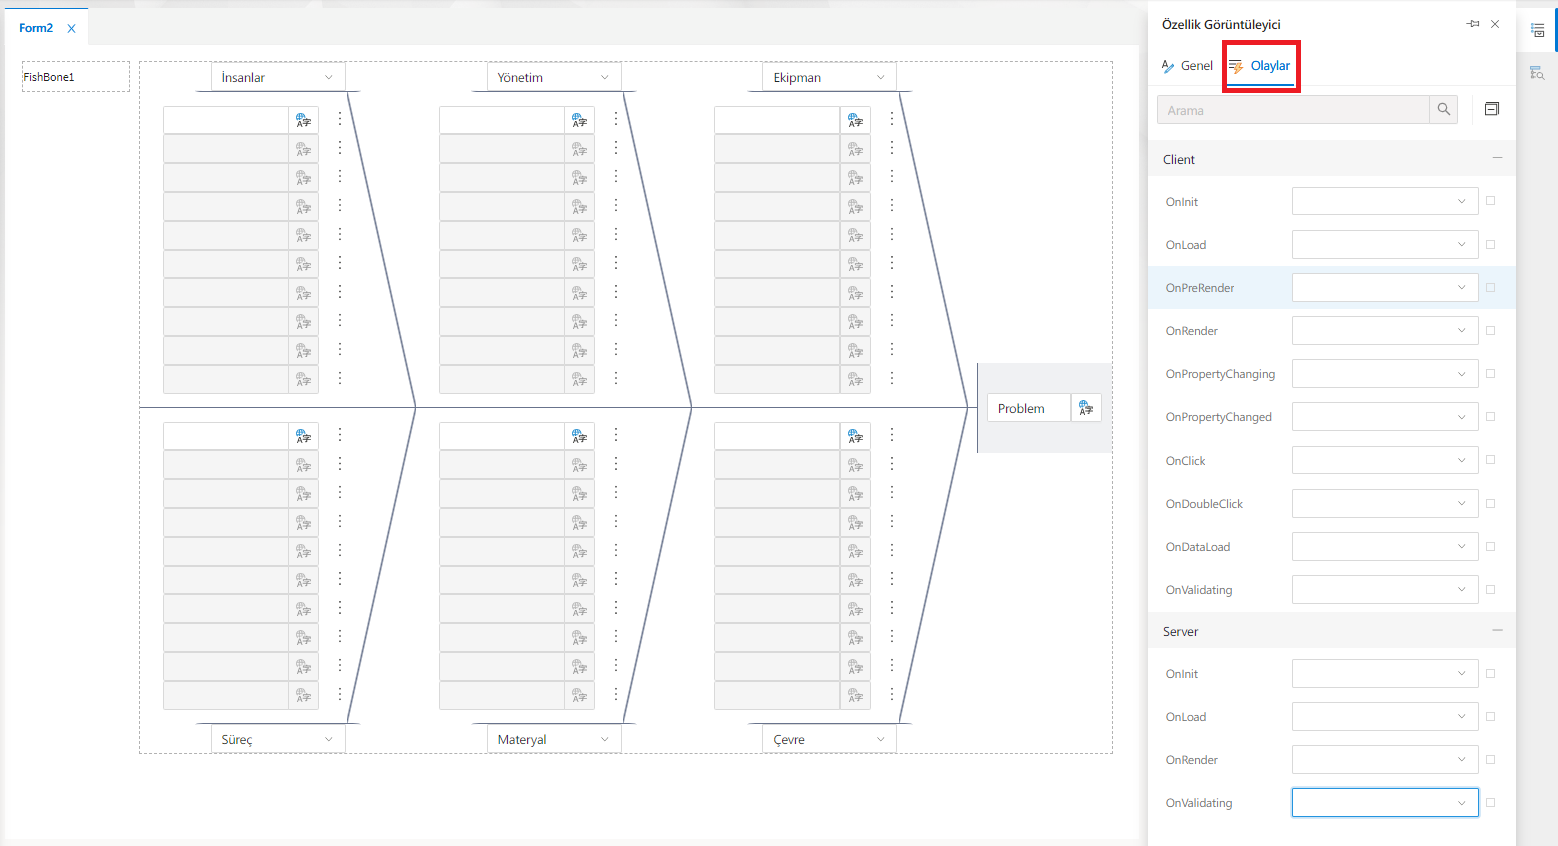Close the Özellik Görüntüleyici panel
Image resolution: width=1558 pixels, height=846 pixels.
(1495, 24)
